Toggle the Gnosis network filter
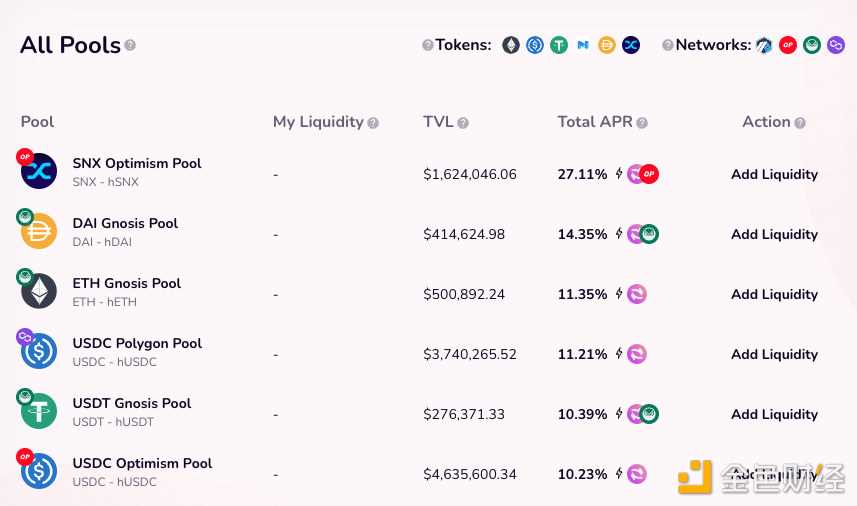Image resolution: width=857 pixels, height=506 pixels. [812, 45]
